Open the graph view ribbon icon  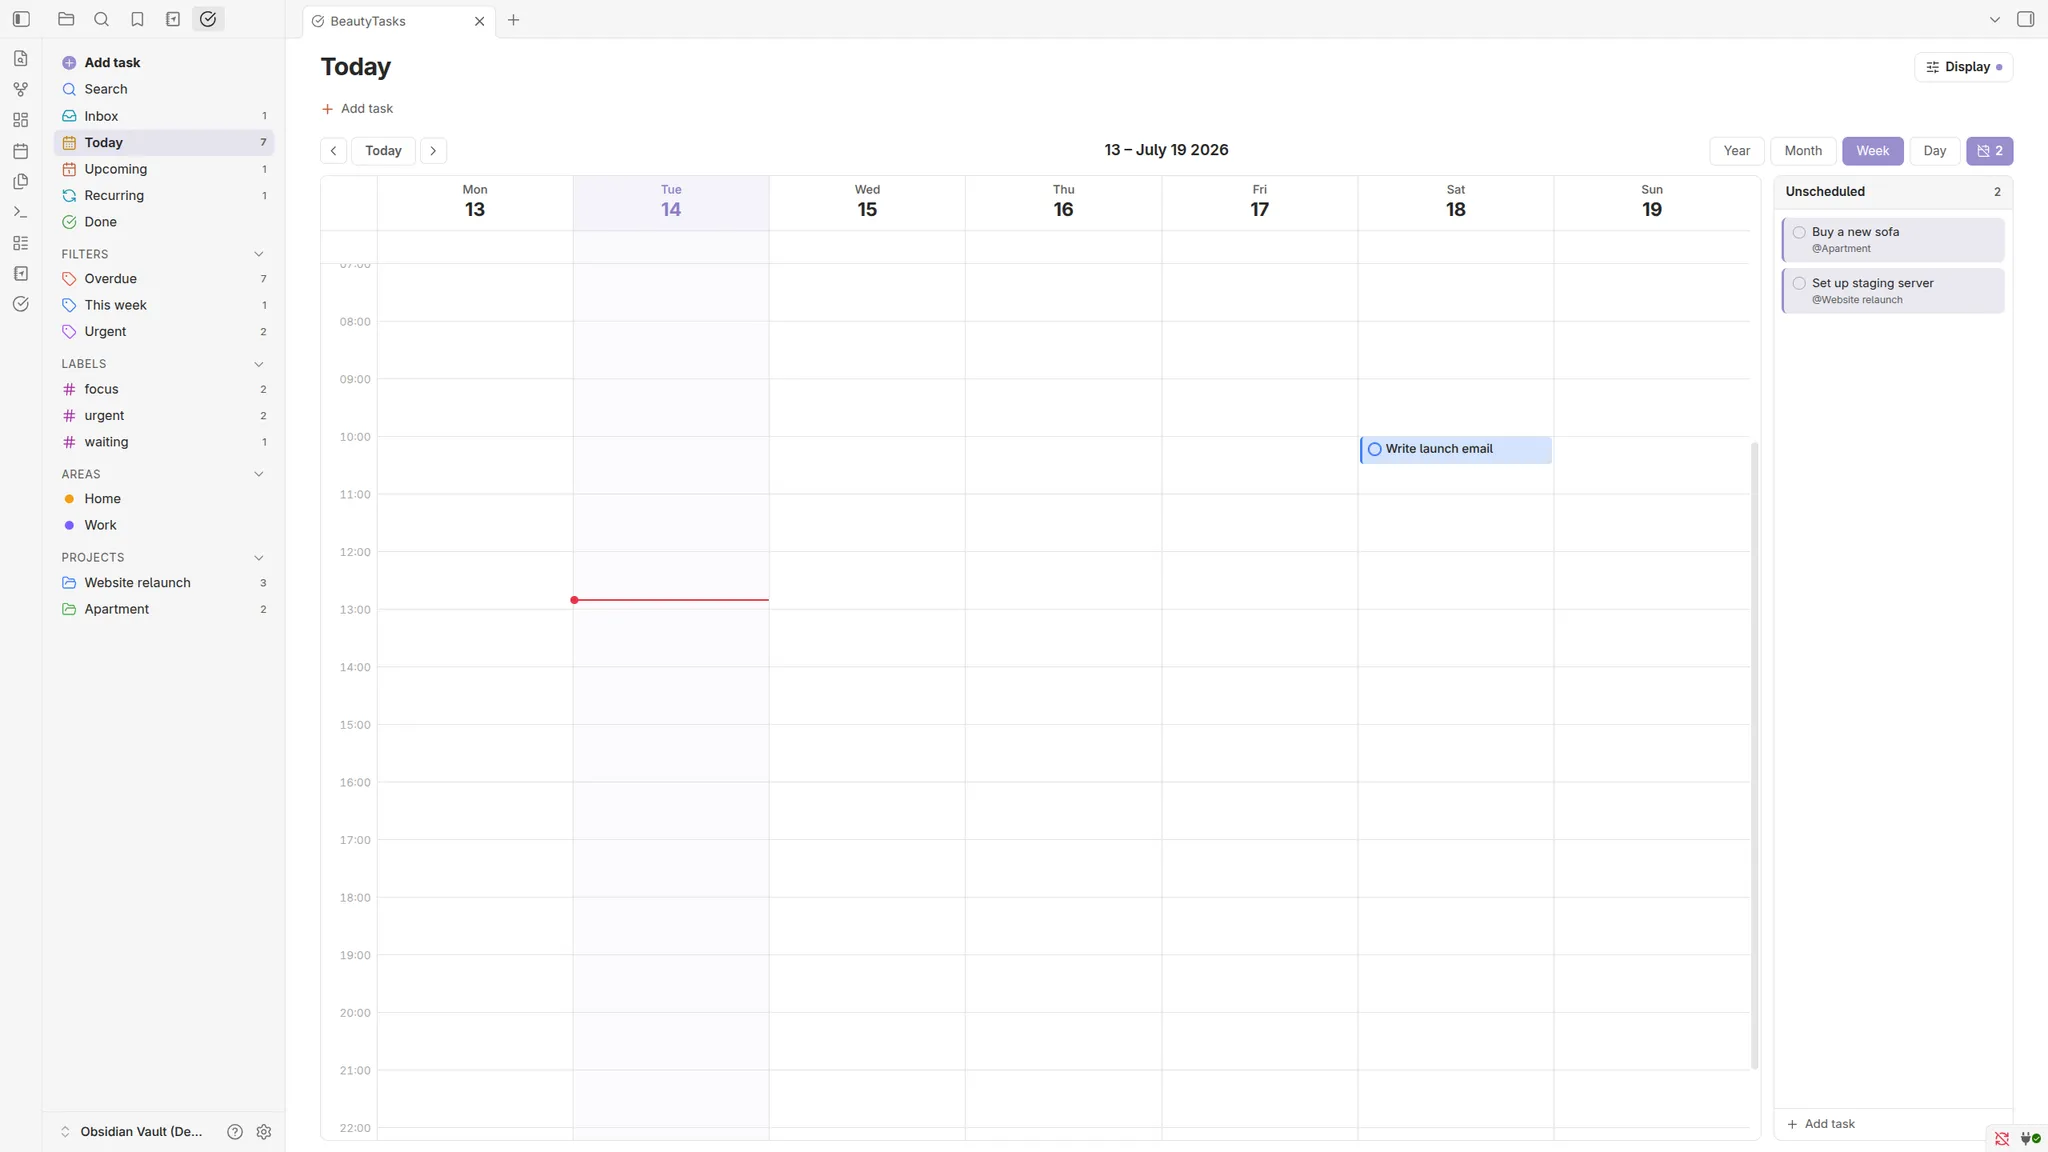(x=20, y=89)
